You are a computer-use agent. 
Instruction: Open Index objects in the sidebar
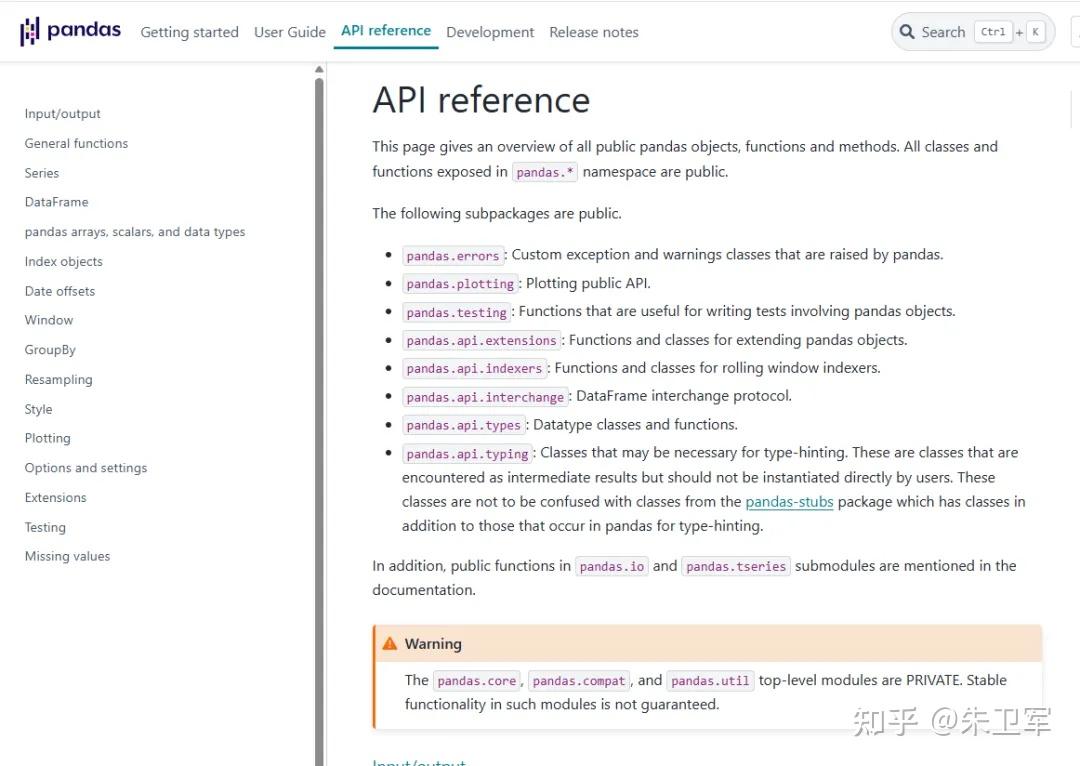click(63, 261)
